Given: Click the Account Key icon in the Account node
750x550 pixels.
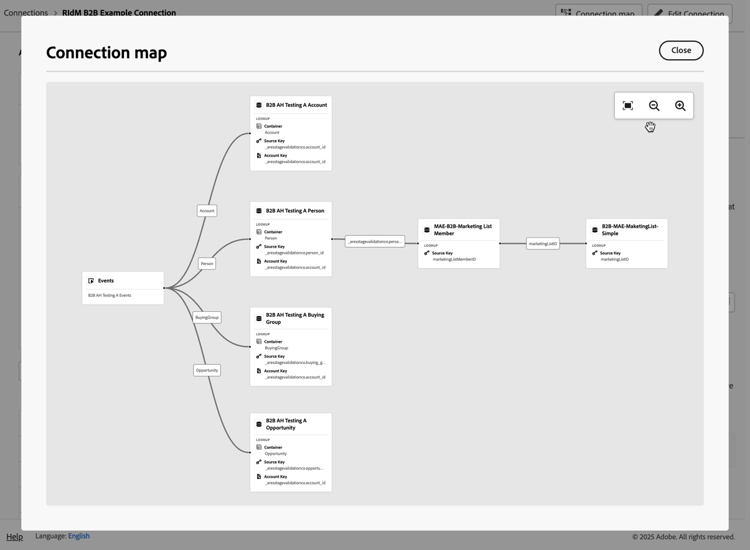Looking at the screenshot, I should [259, 155].
